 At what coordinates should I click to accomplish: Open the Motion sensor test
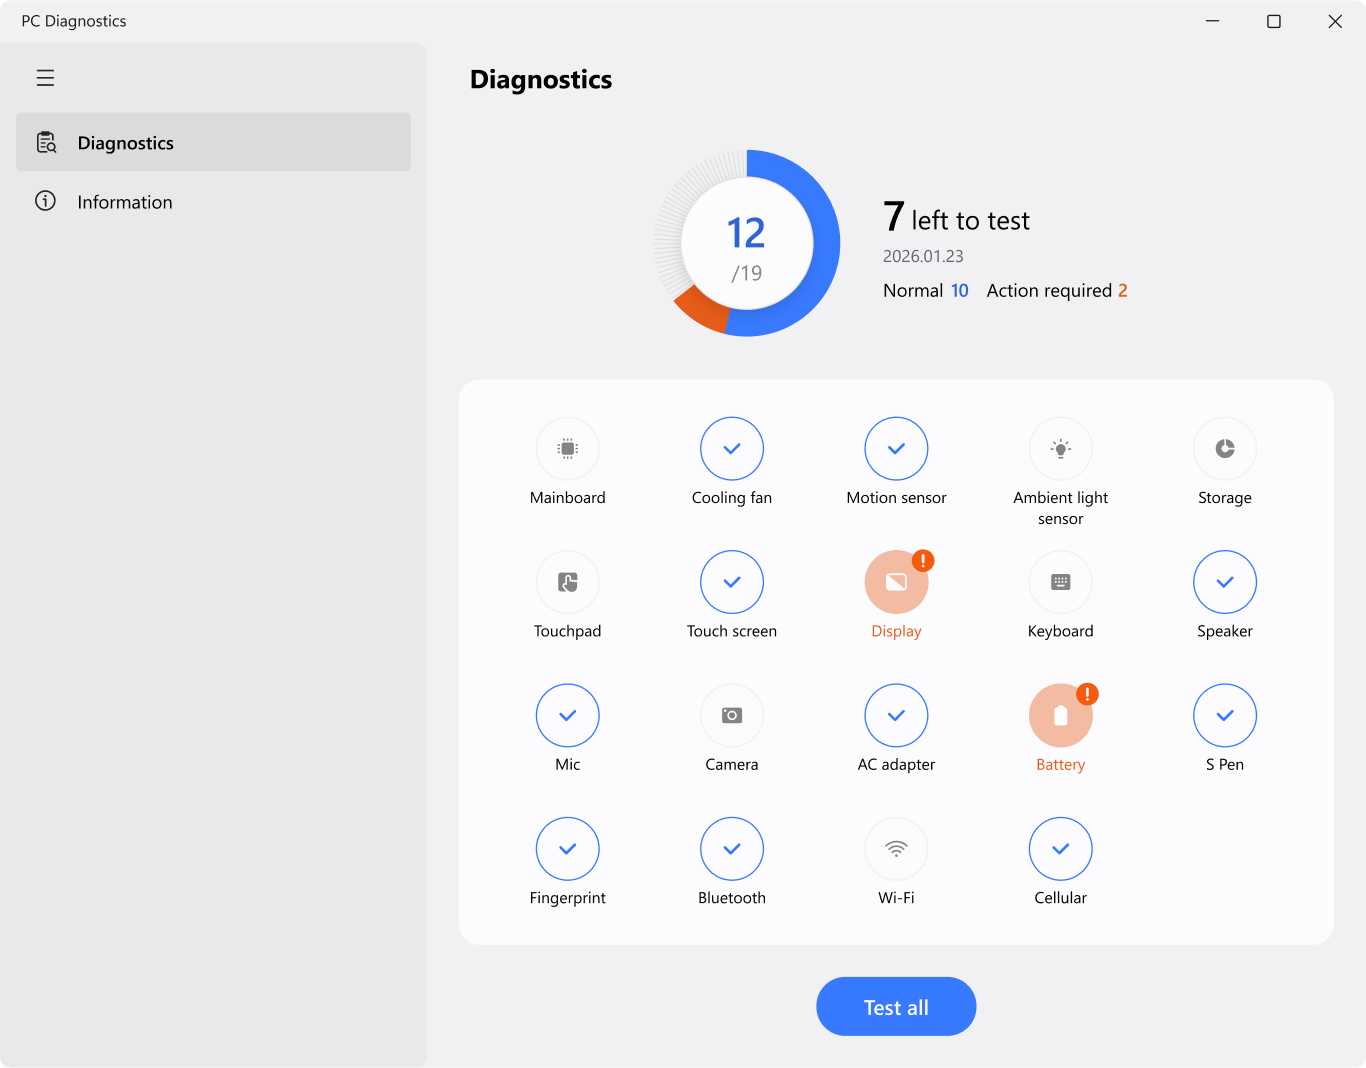coord(896,448)
